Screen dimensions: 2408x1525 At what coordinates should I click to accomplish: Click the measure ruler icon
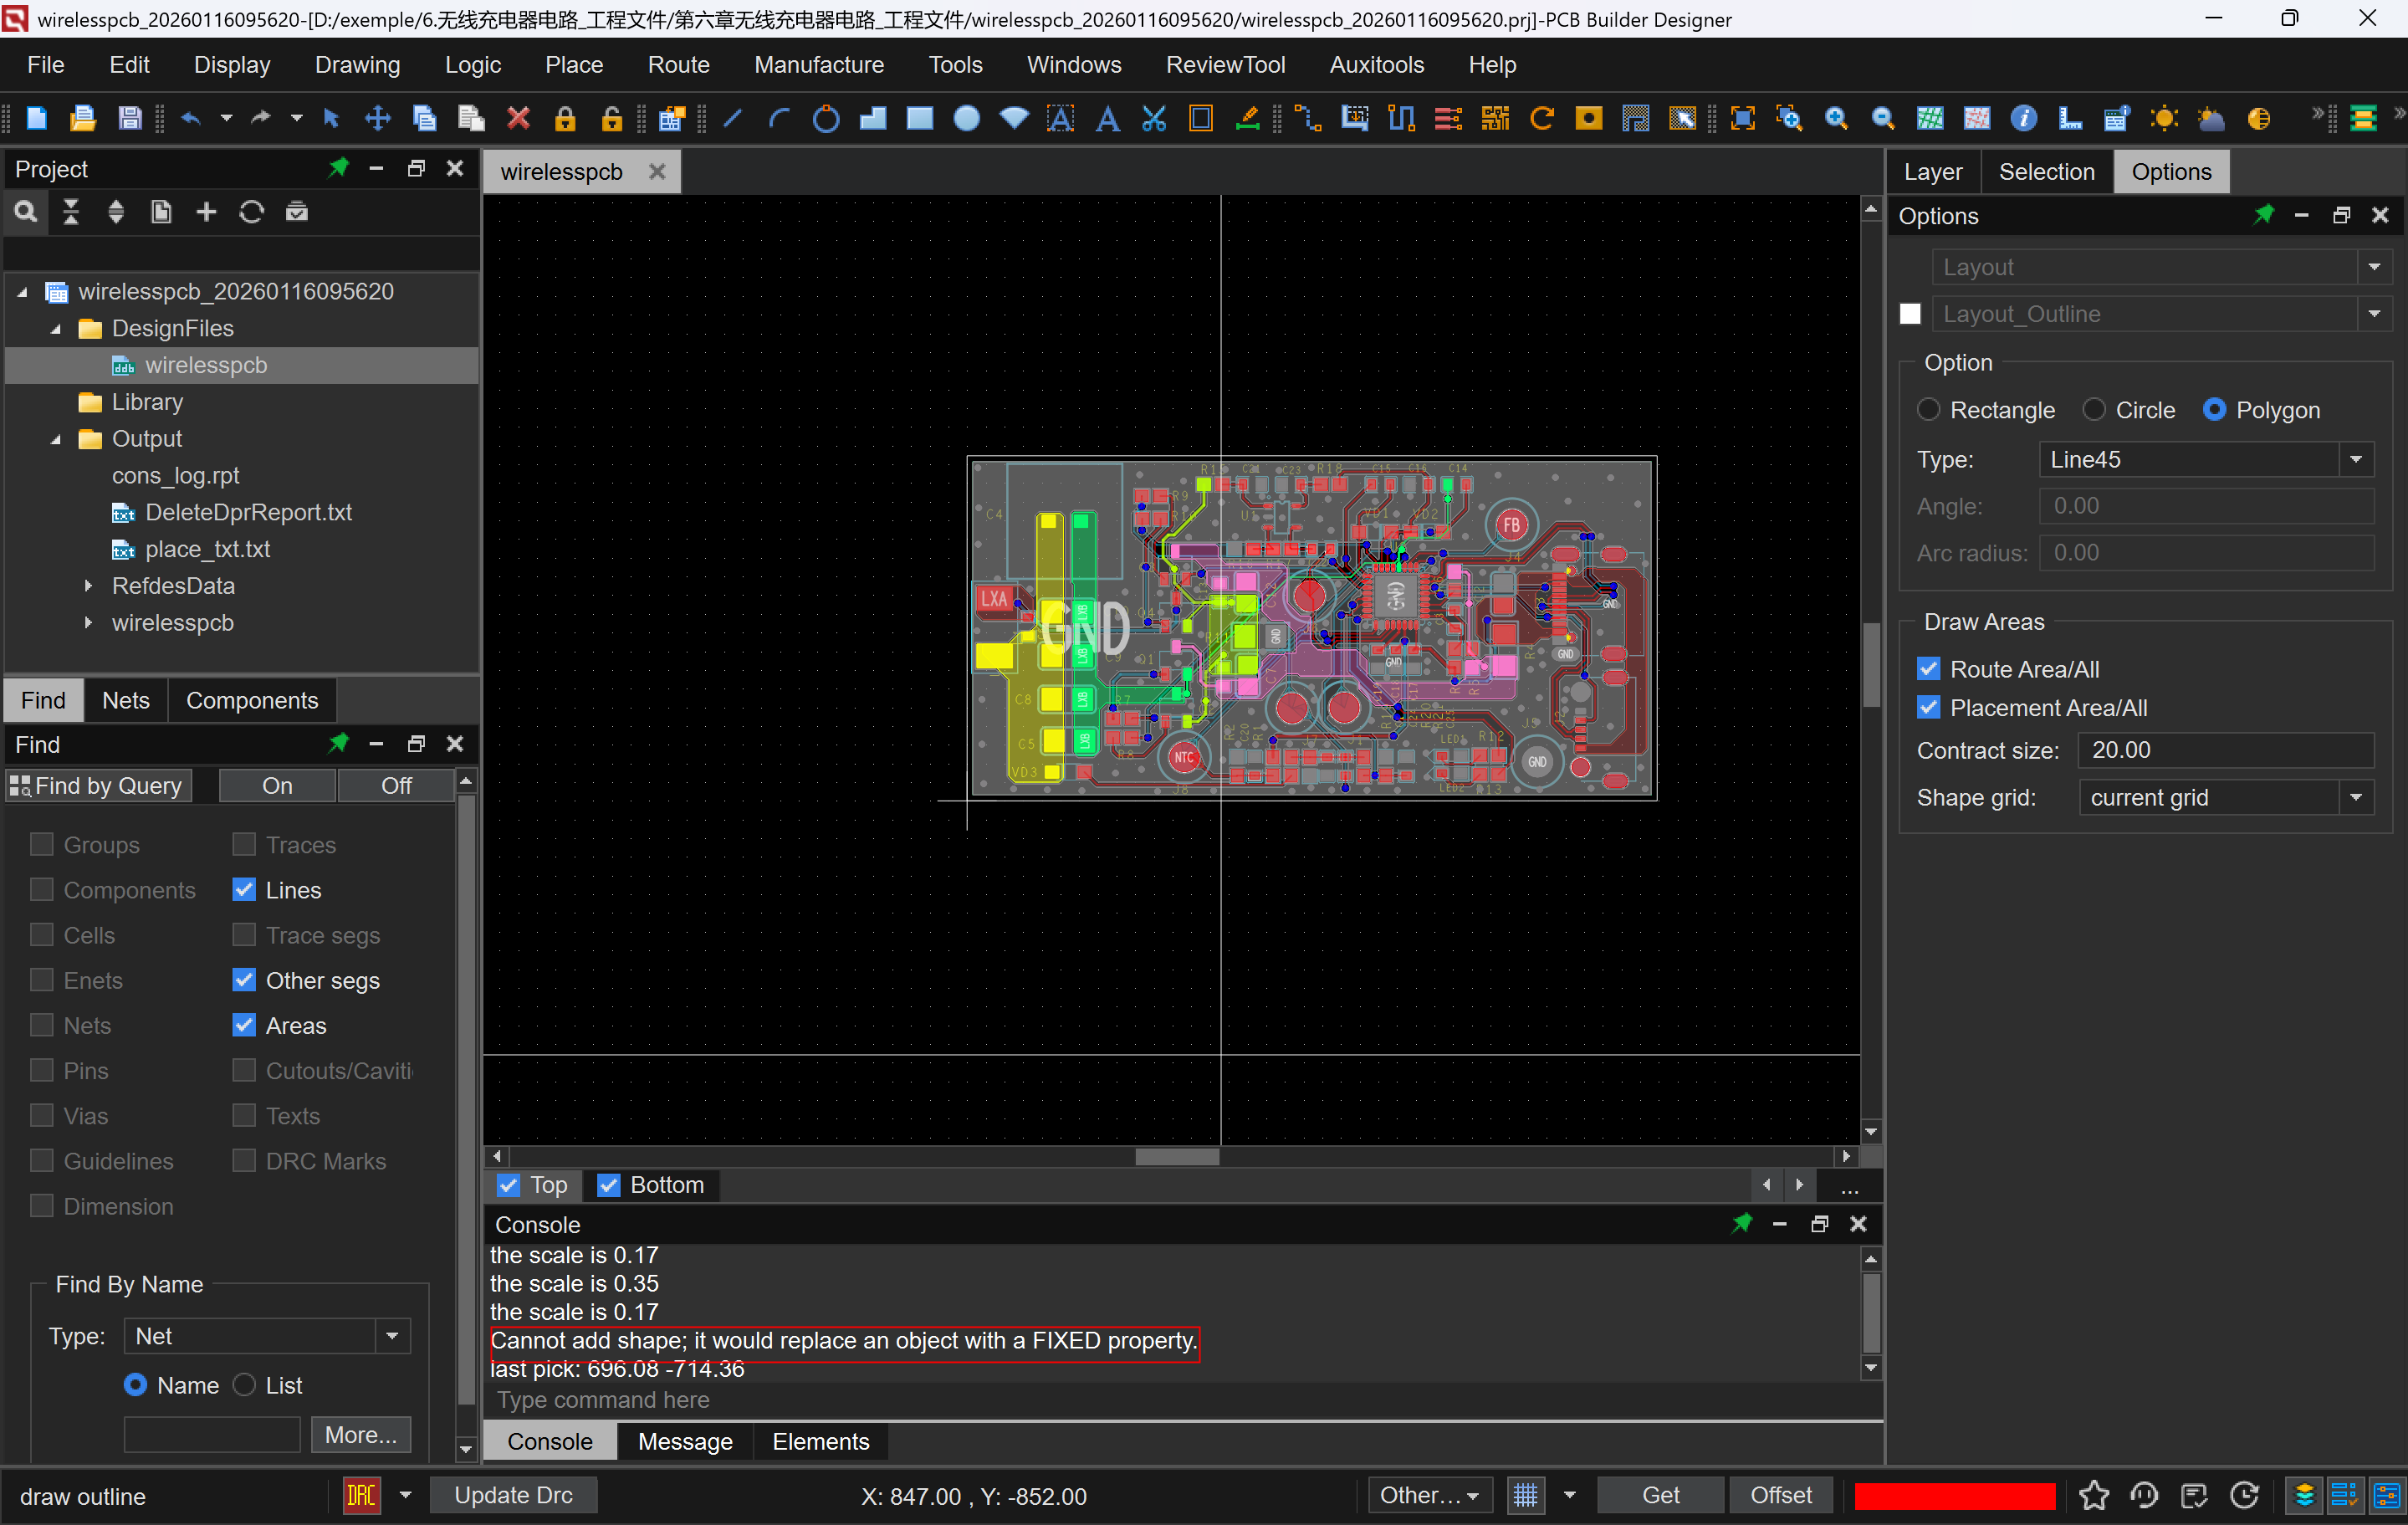2070,119
